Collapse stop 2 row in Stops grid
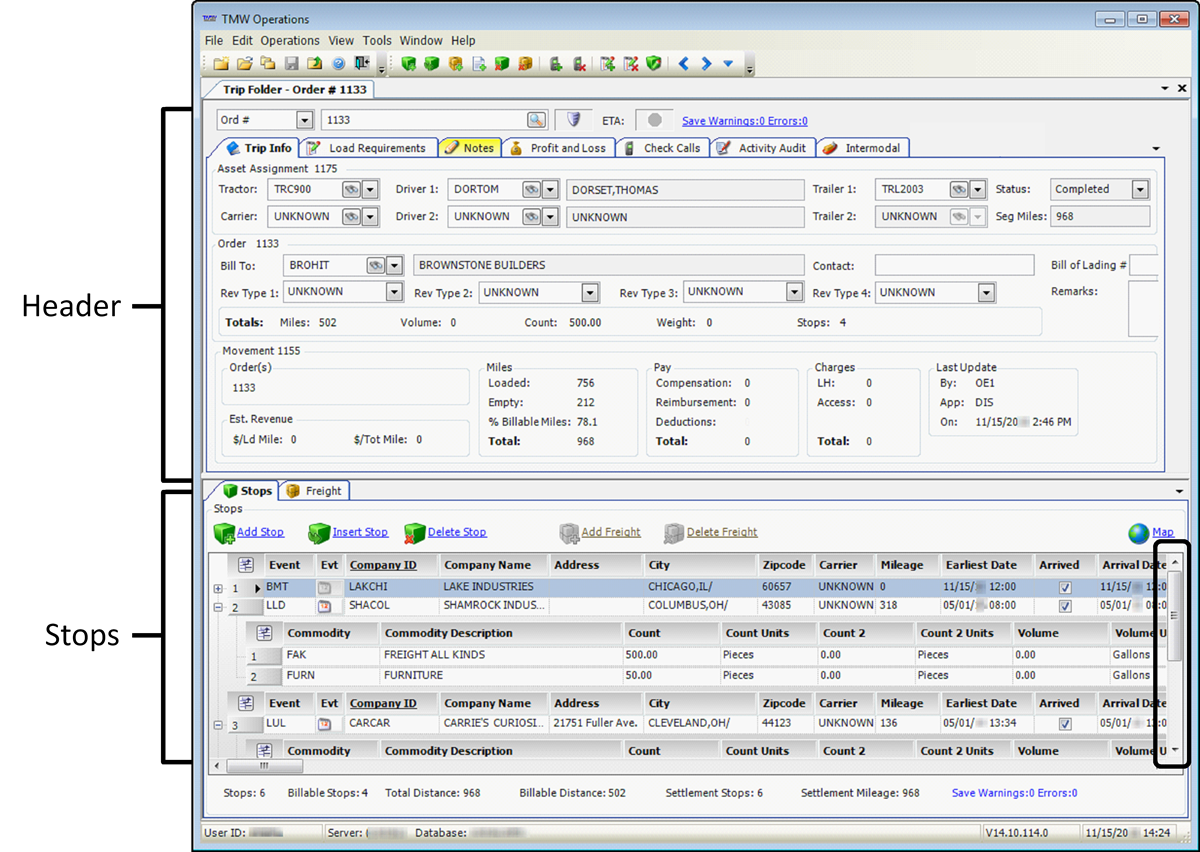Viewport: 1200px width, 852px height. click(219, 607)
